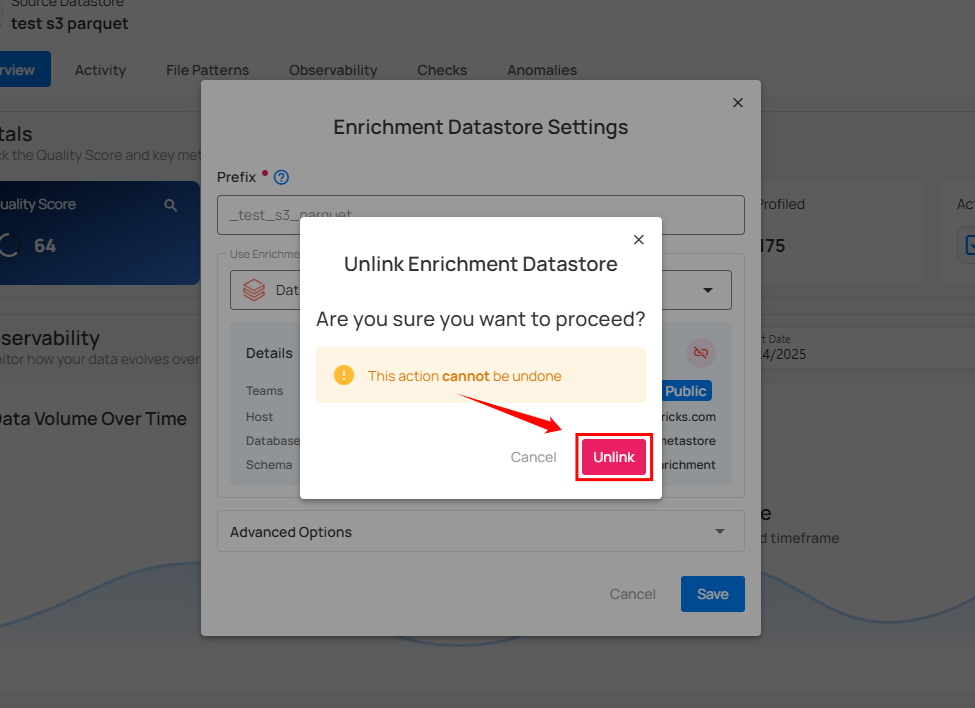Click the Databricks logo icon in the selector
Screen dimensions: 975x708
coord(254,290)
